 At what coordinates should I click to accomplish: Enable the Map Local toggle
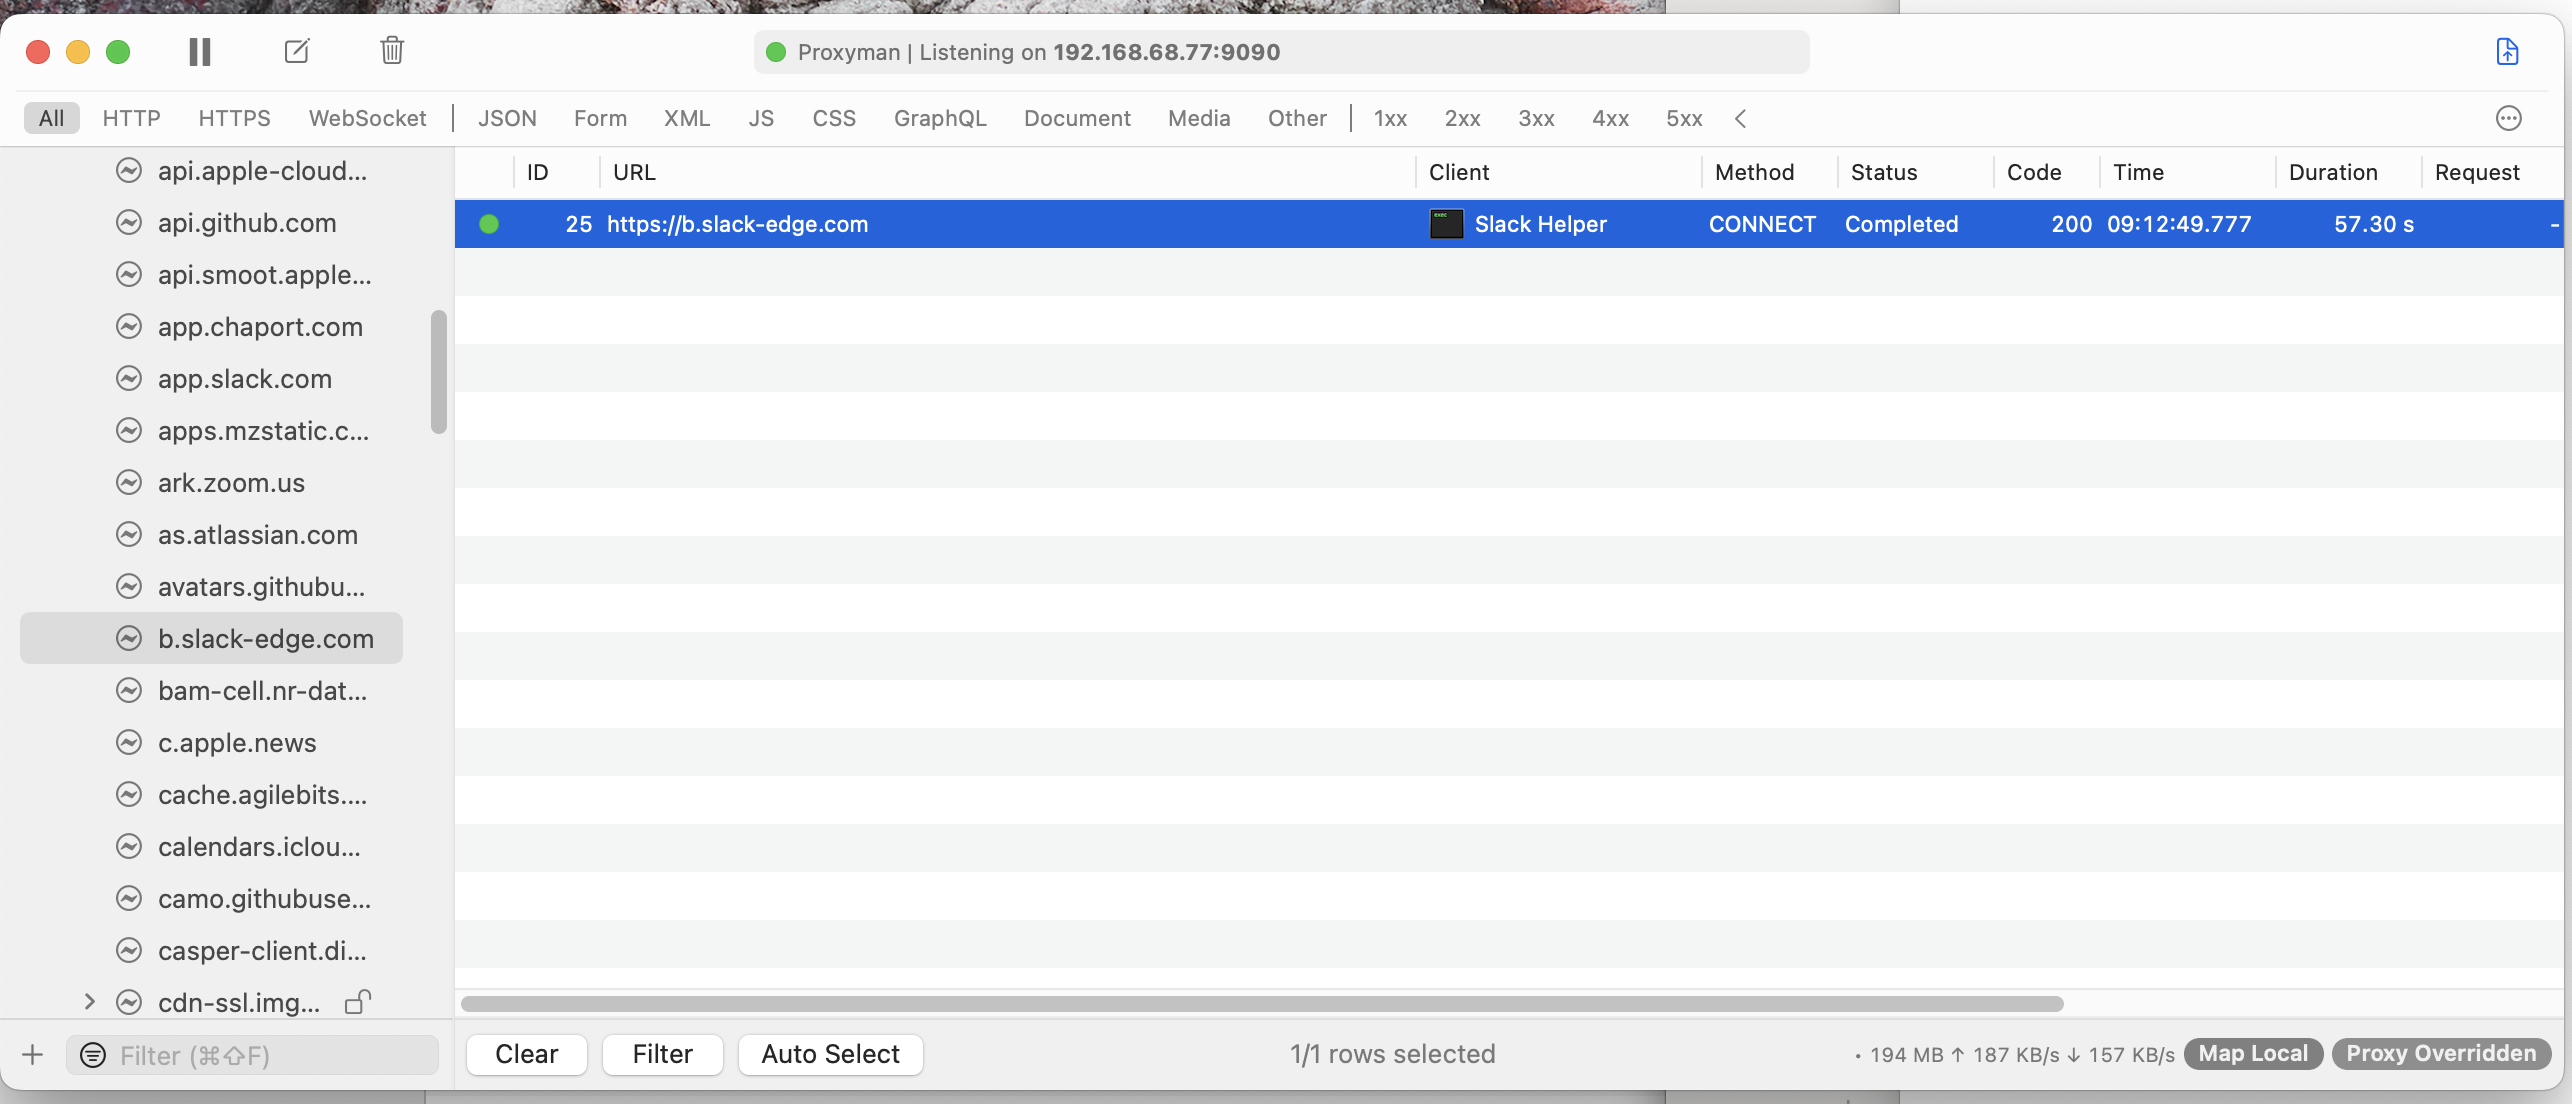[x=2252, y=1053]
